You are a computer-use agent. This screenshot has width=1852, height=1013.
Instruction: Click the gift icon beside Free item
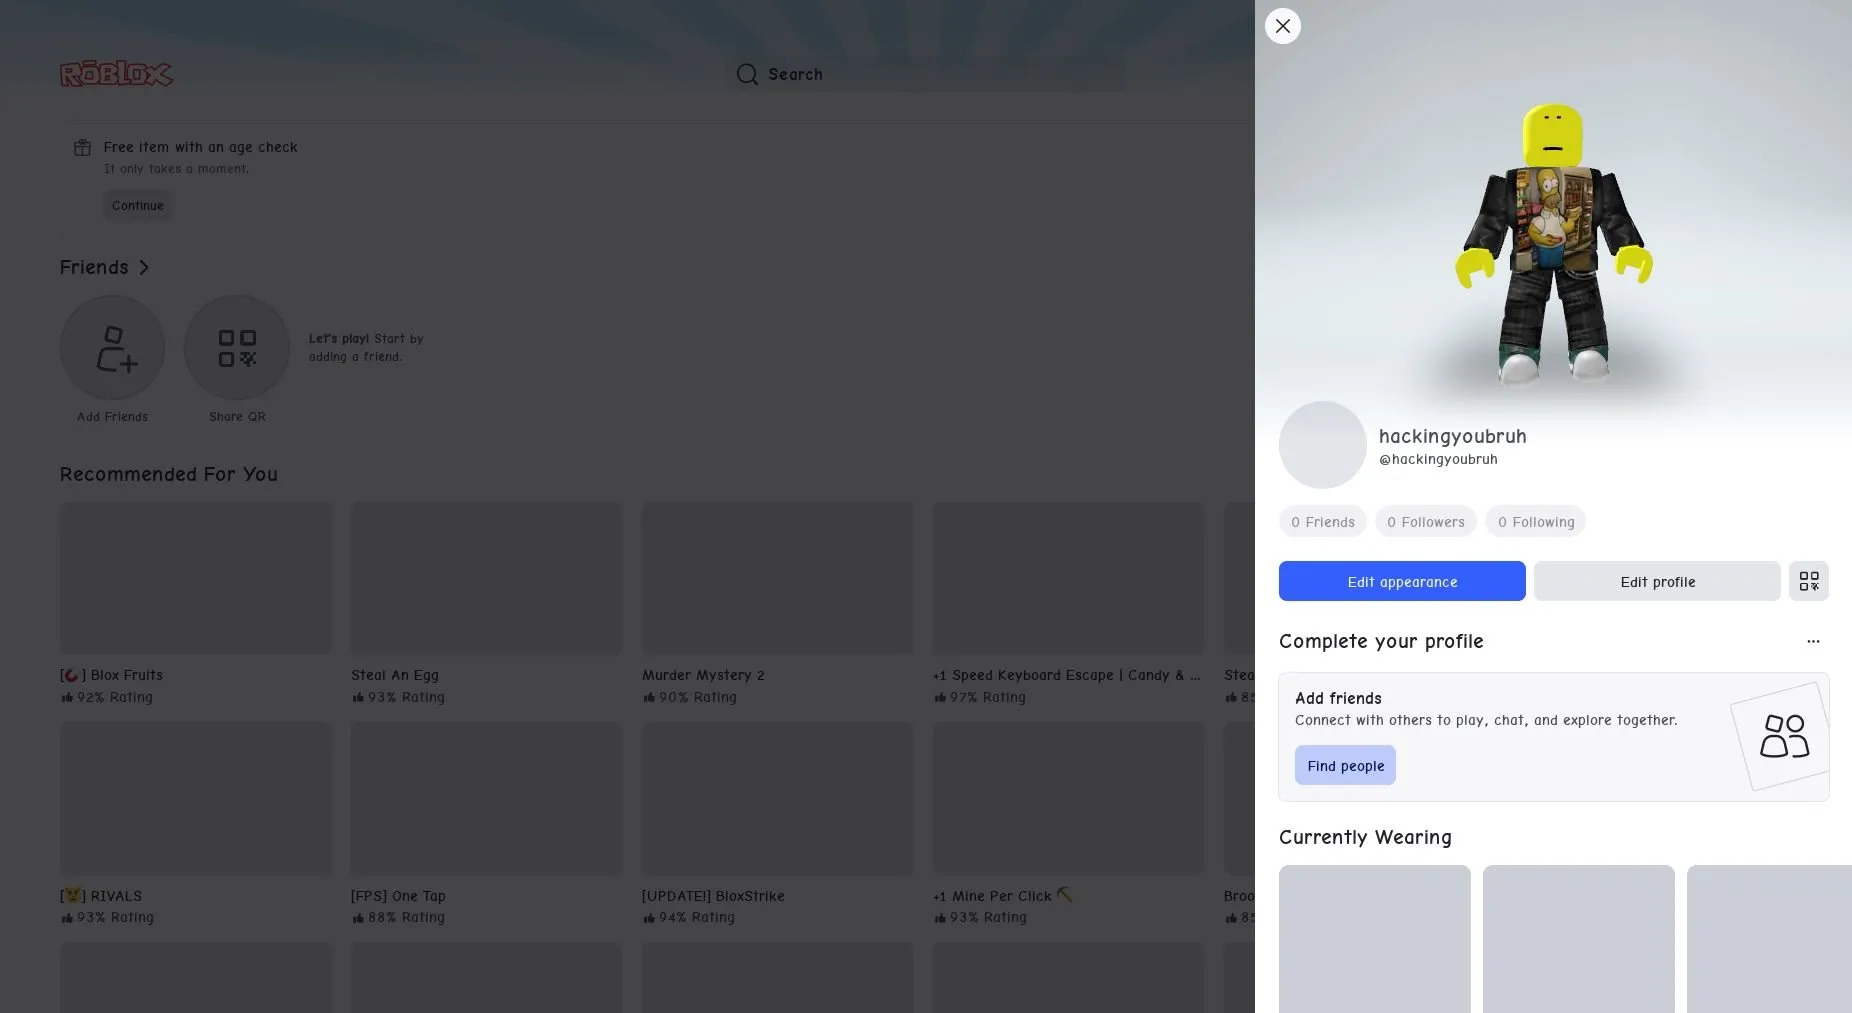[x=82, y=148]
